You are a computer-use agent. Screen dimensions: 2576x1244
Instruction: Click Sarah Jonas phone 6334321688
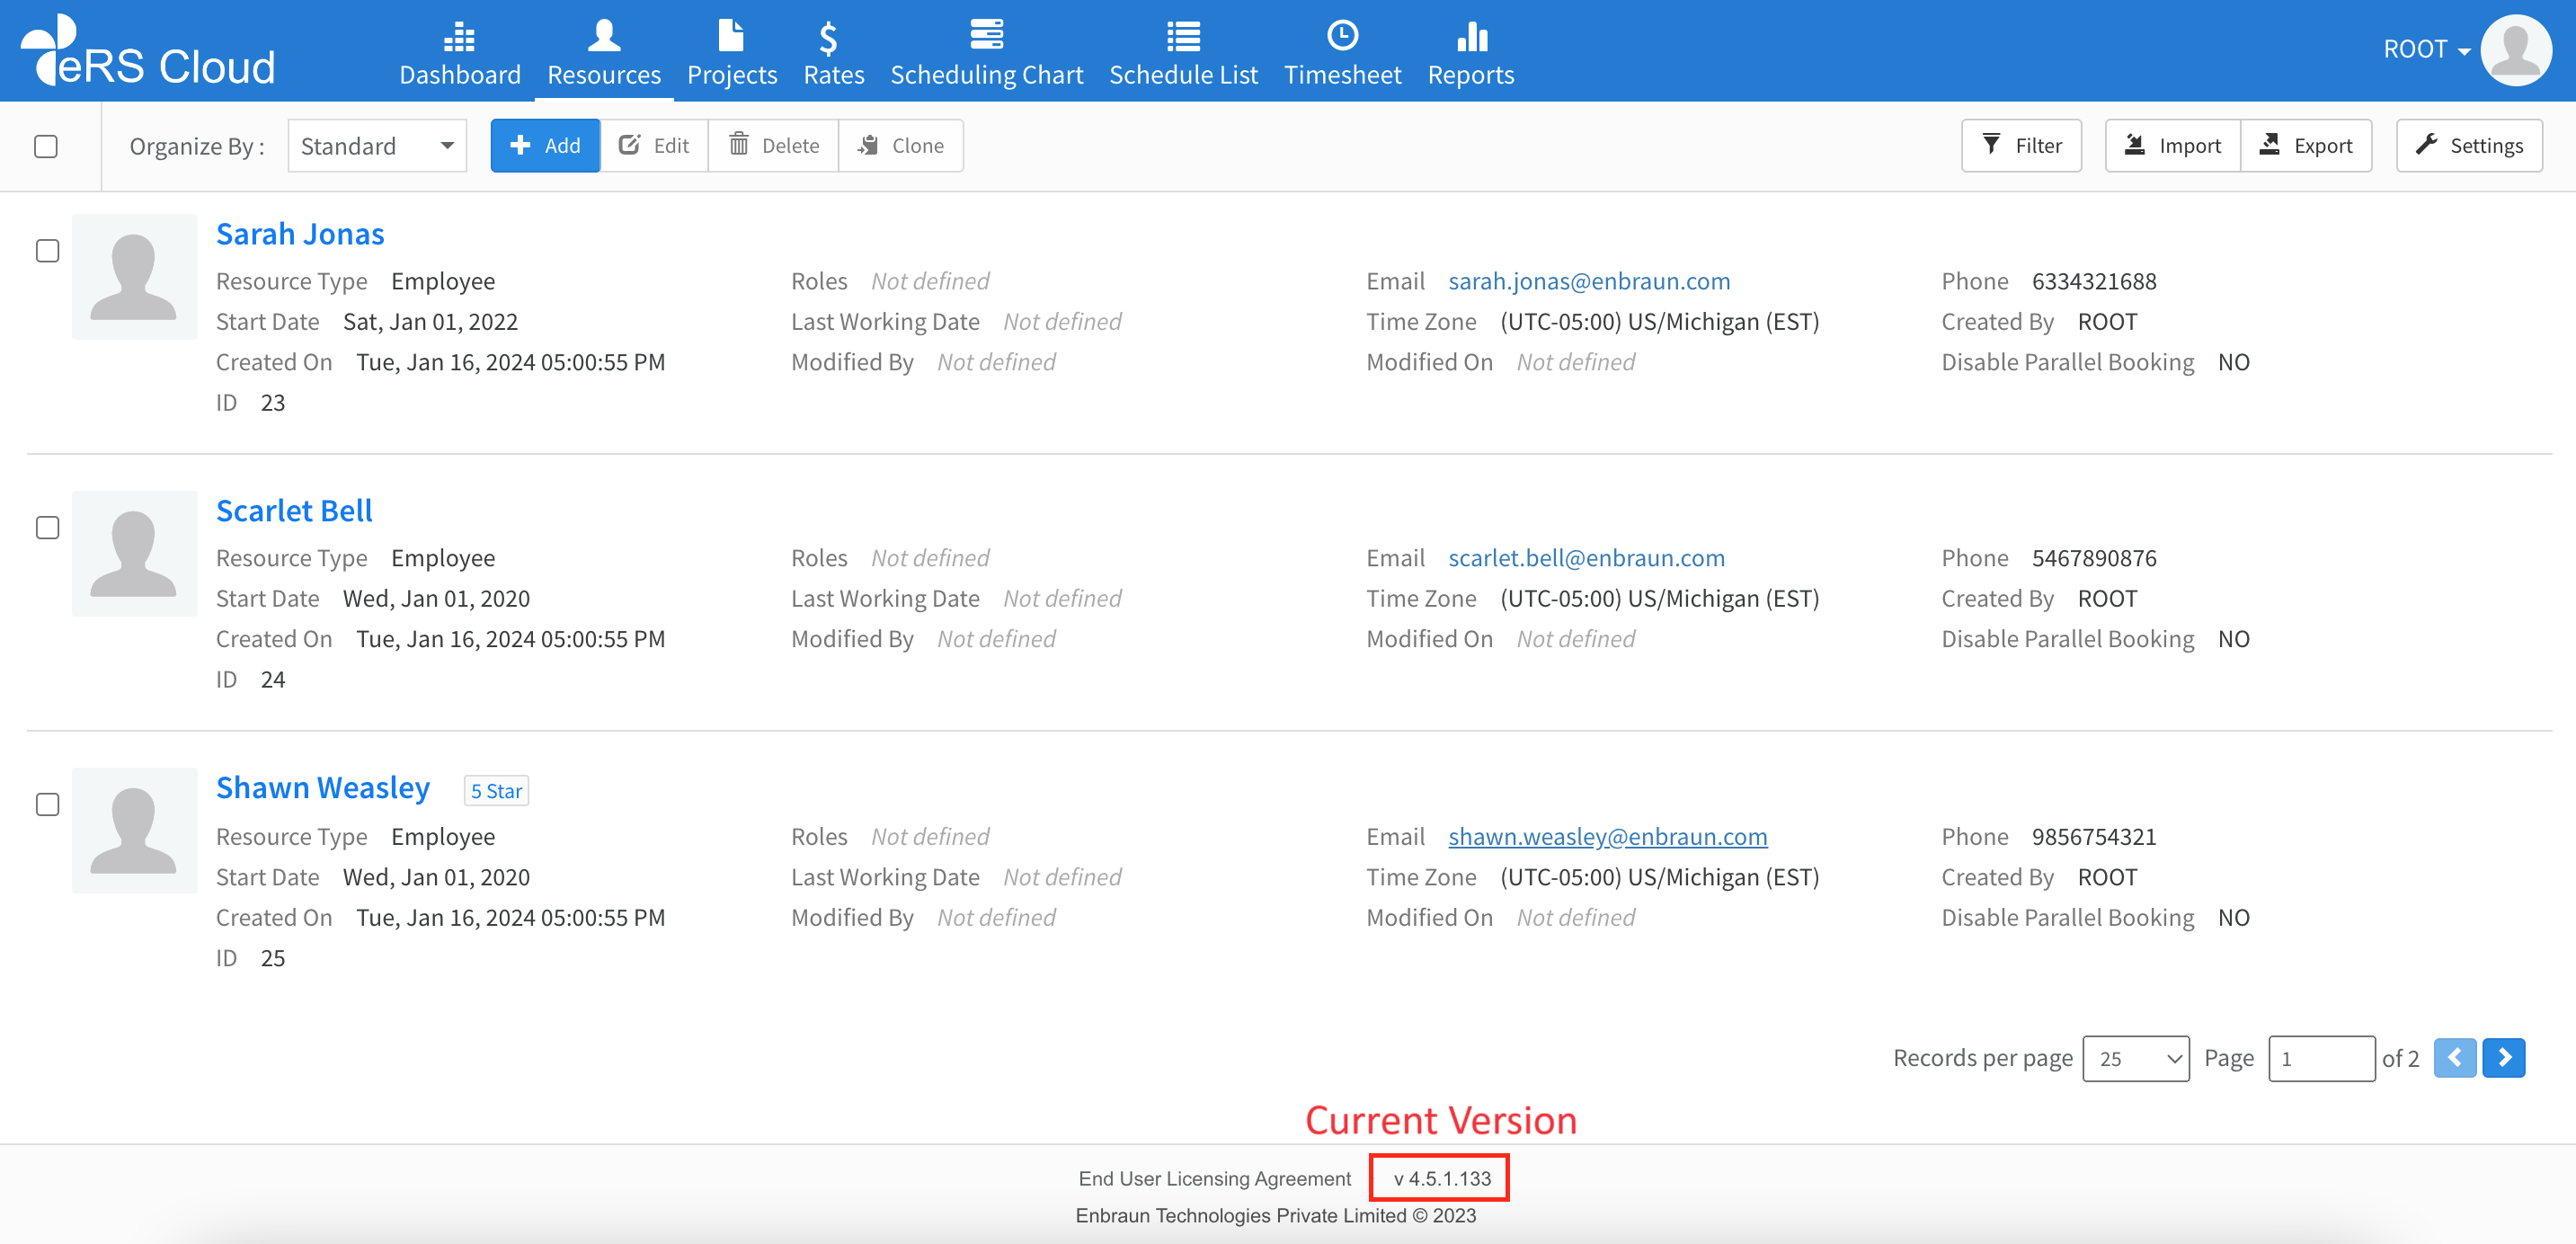pyautogui.click(x=2094, y=281)
